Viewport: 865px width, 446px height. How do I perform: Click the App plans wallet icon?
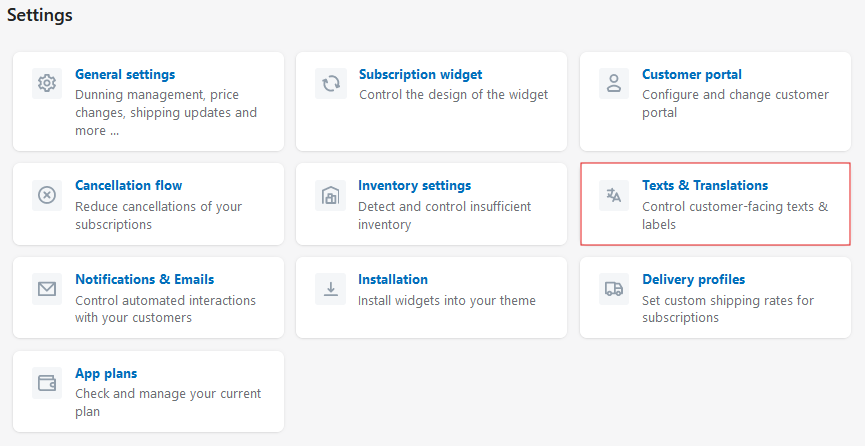pos(47,383)
